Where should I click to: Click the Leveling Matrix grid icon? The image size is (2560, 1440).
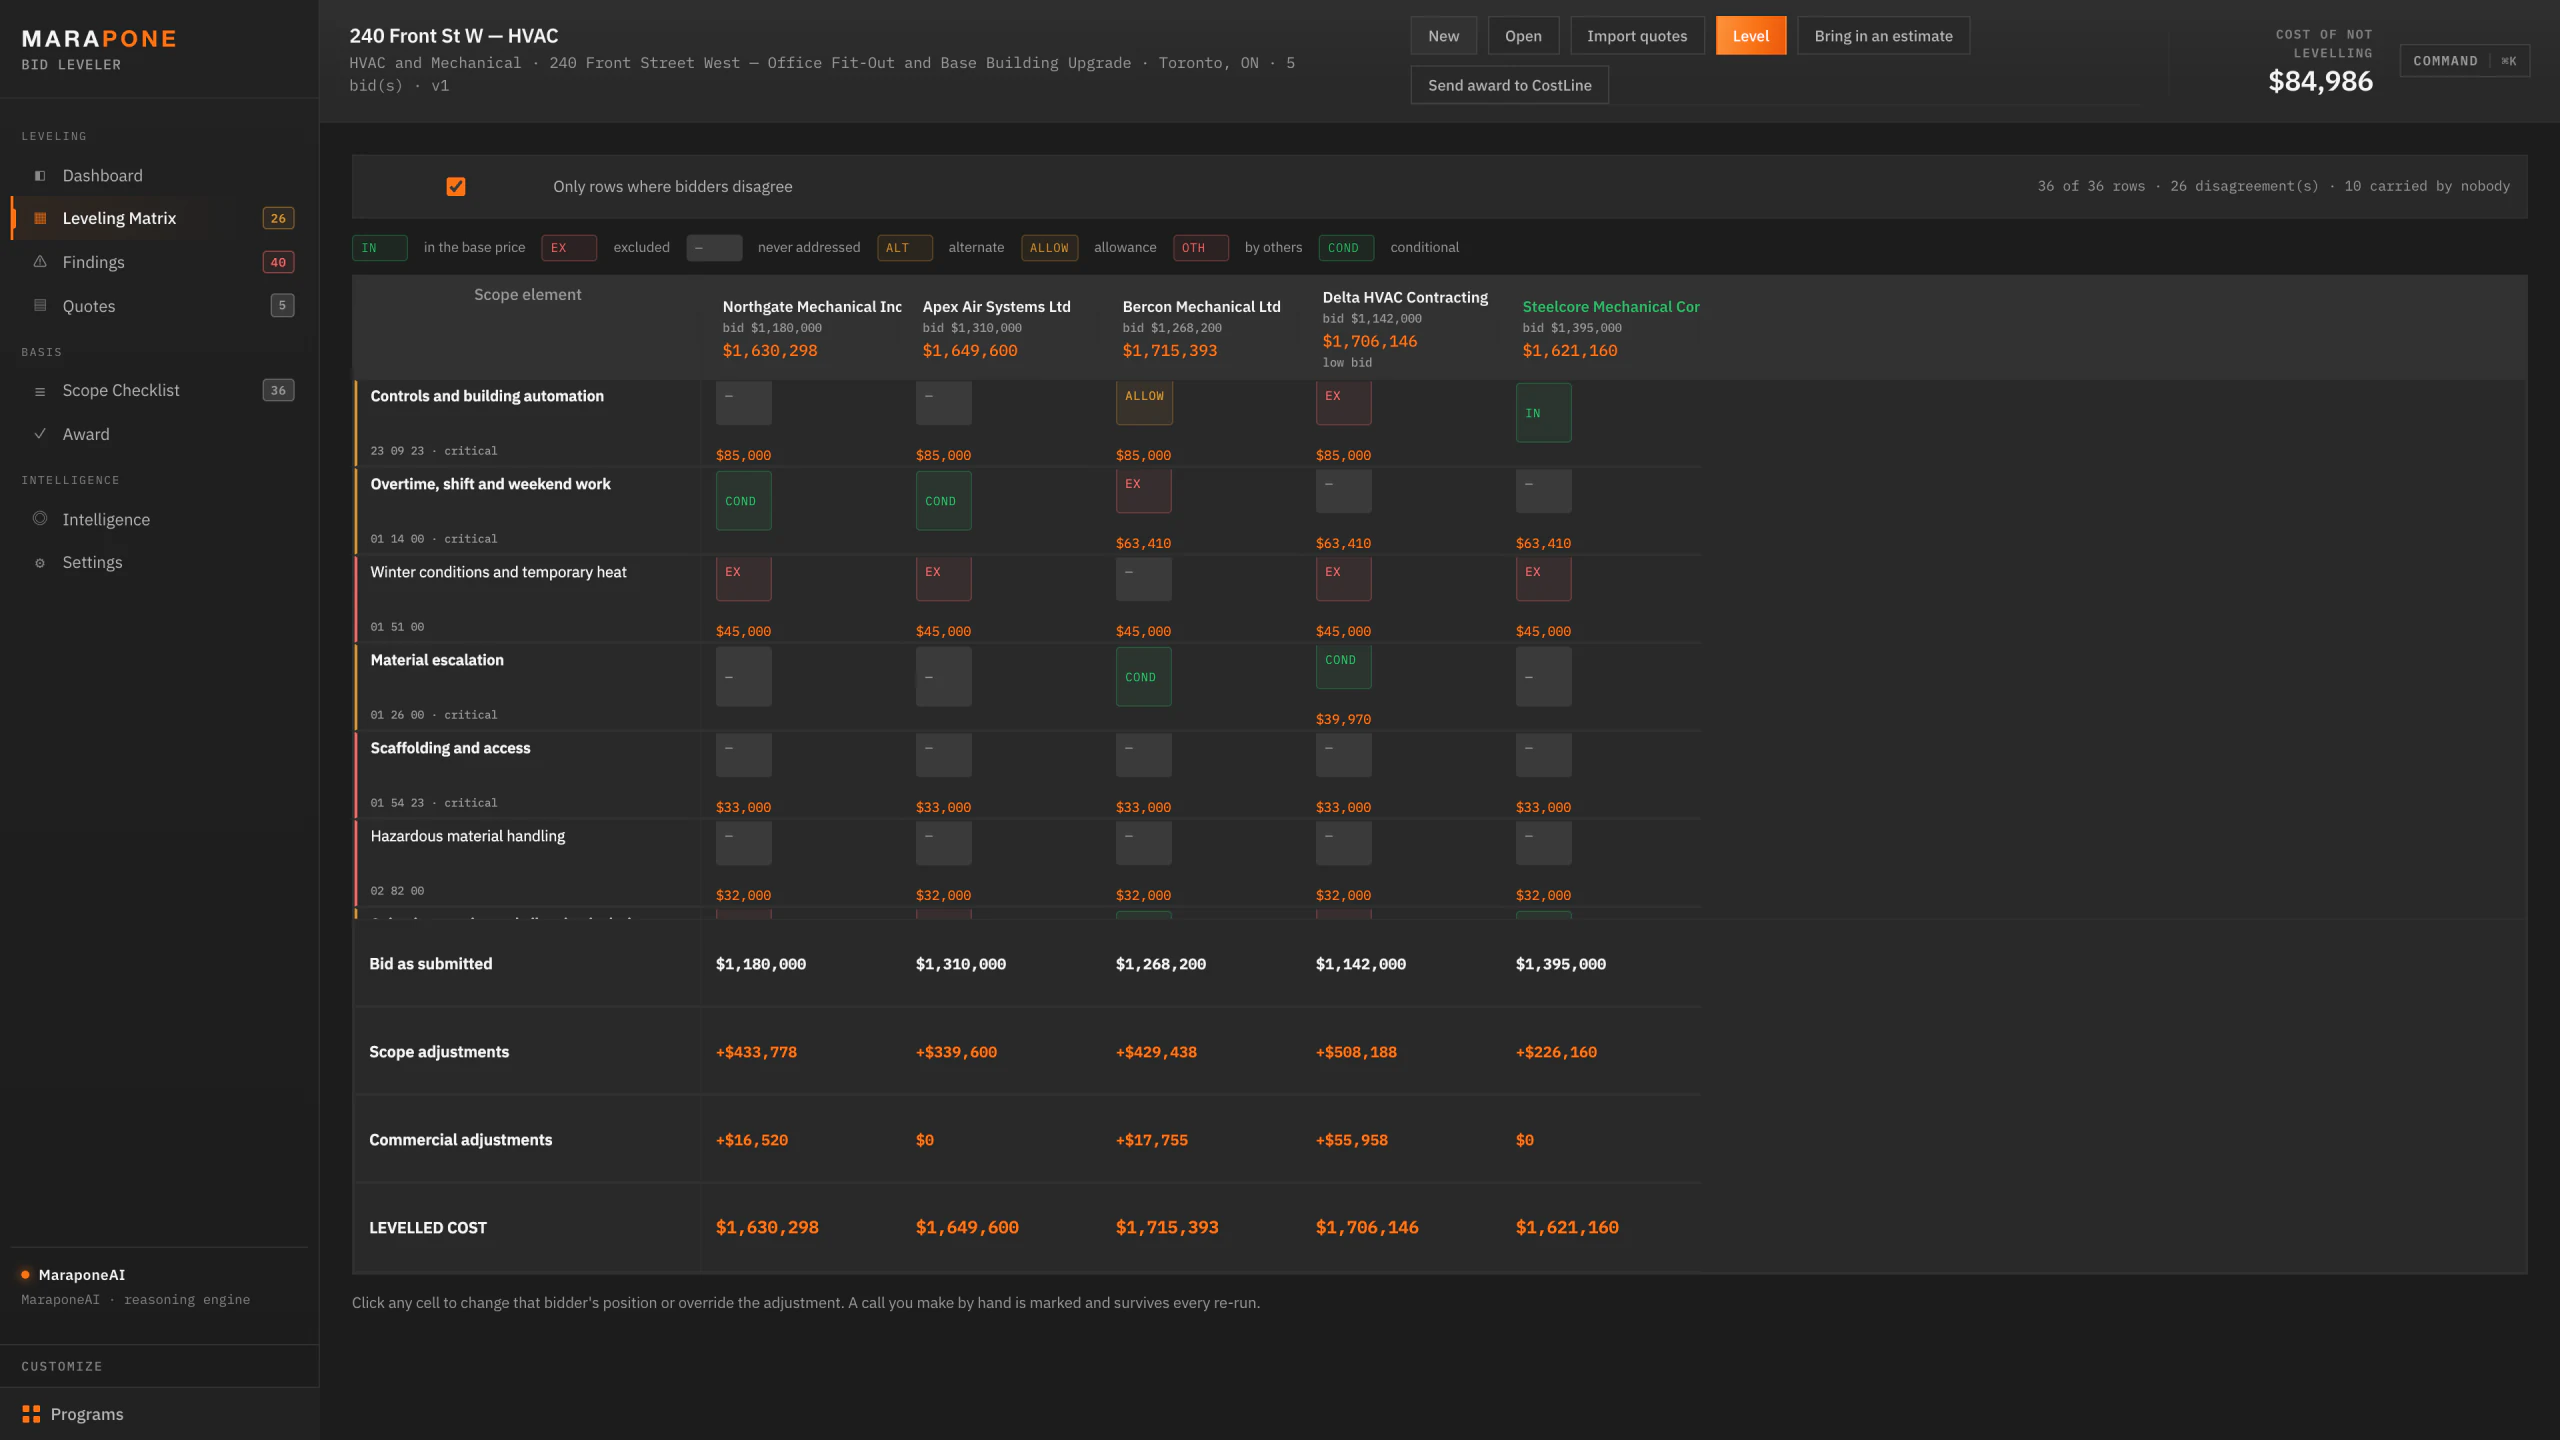tap(40, 218)
